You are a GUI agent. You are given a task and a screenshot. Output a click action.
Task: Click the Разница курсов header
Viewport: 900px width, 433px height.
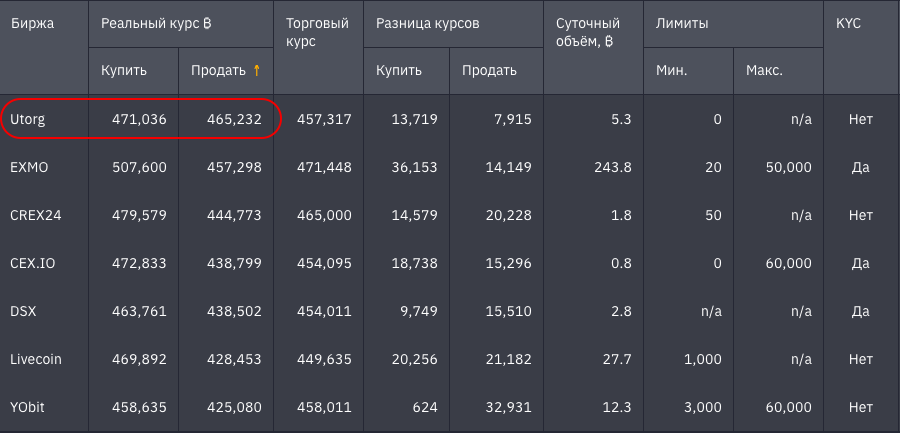point(428,24)
